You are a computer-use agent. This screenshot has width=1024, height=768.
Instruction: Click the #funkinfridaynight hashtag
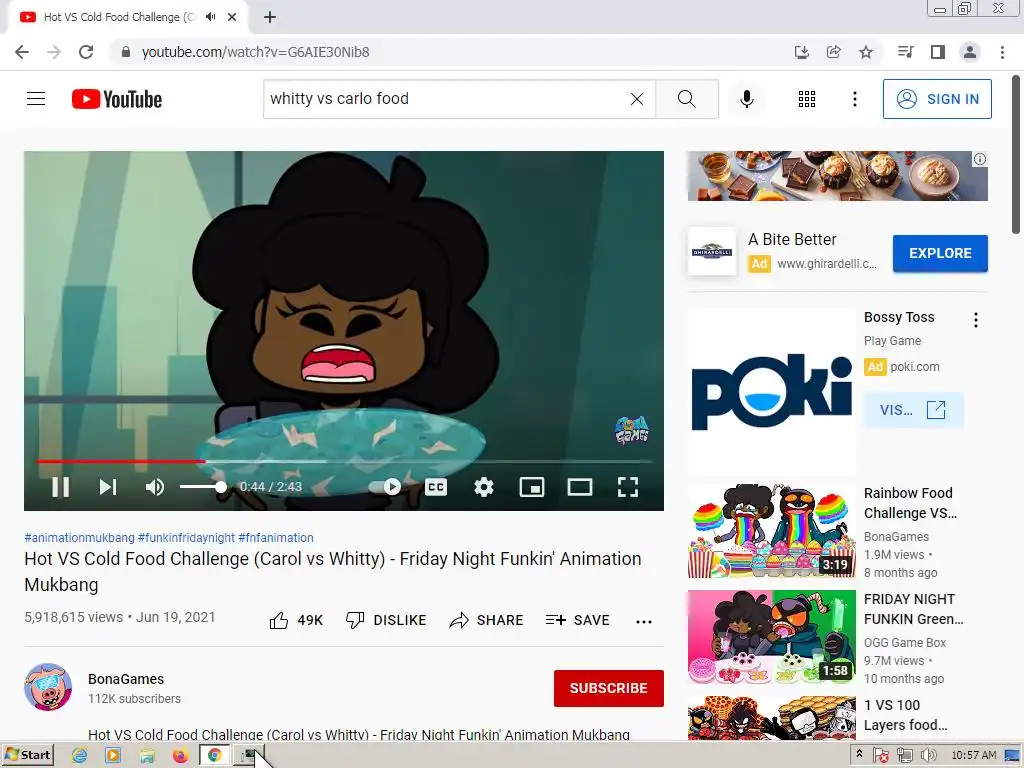[x=186, y=537]
